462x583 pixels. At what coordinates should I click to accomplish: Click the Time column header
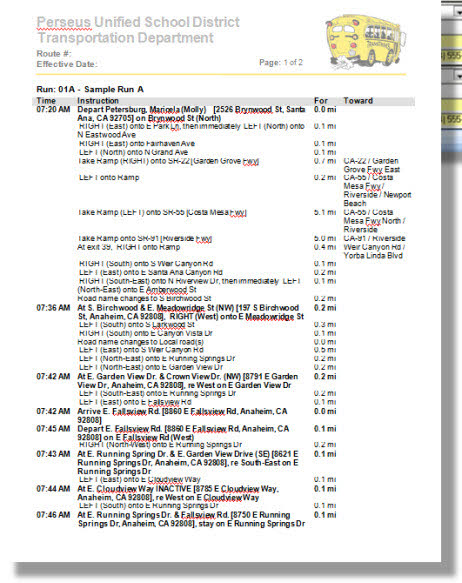click(46, 101)
